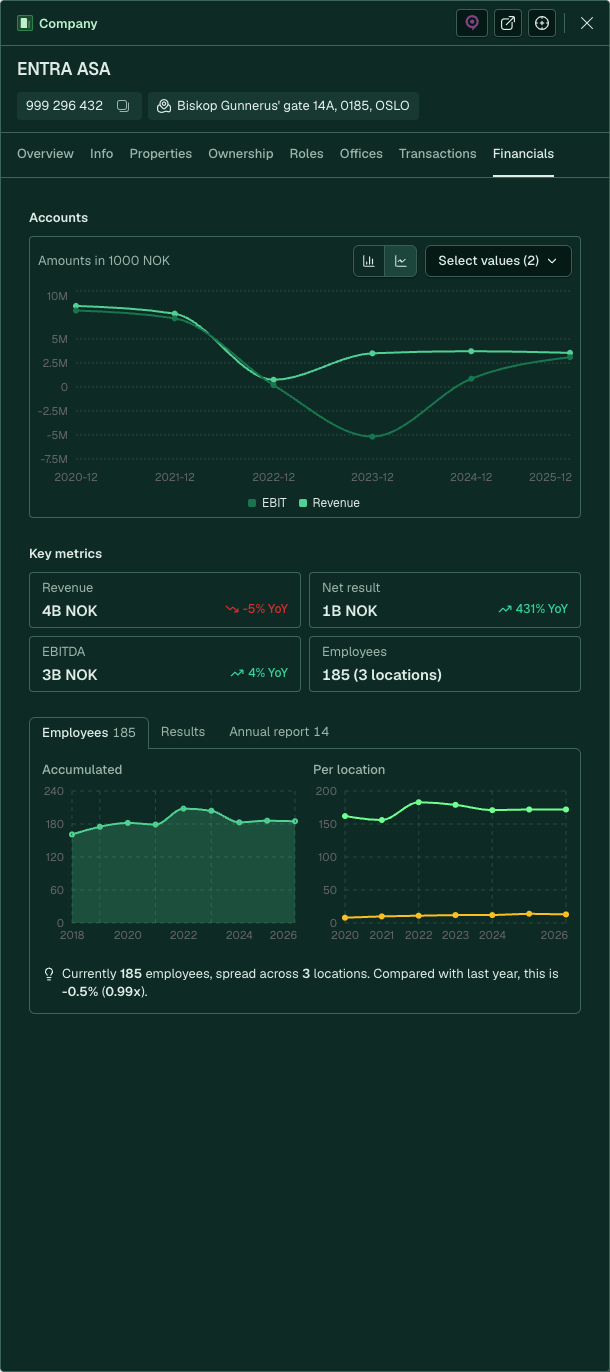Click the map pin locate icon

pos(472,23)
